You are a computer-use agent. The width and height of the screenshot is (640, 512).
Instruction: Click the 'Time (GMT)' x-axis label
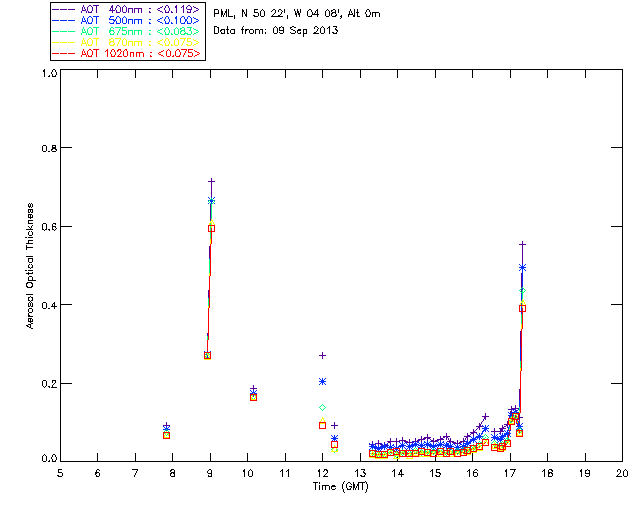341,487
